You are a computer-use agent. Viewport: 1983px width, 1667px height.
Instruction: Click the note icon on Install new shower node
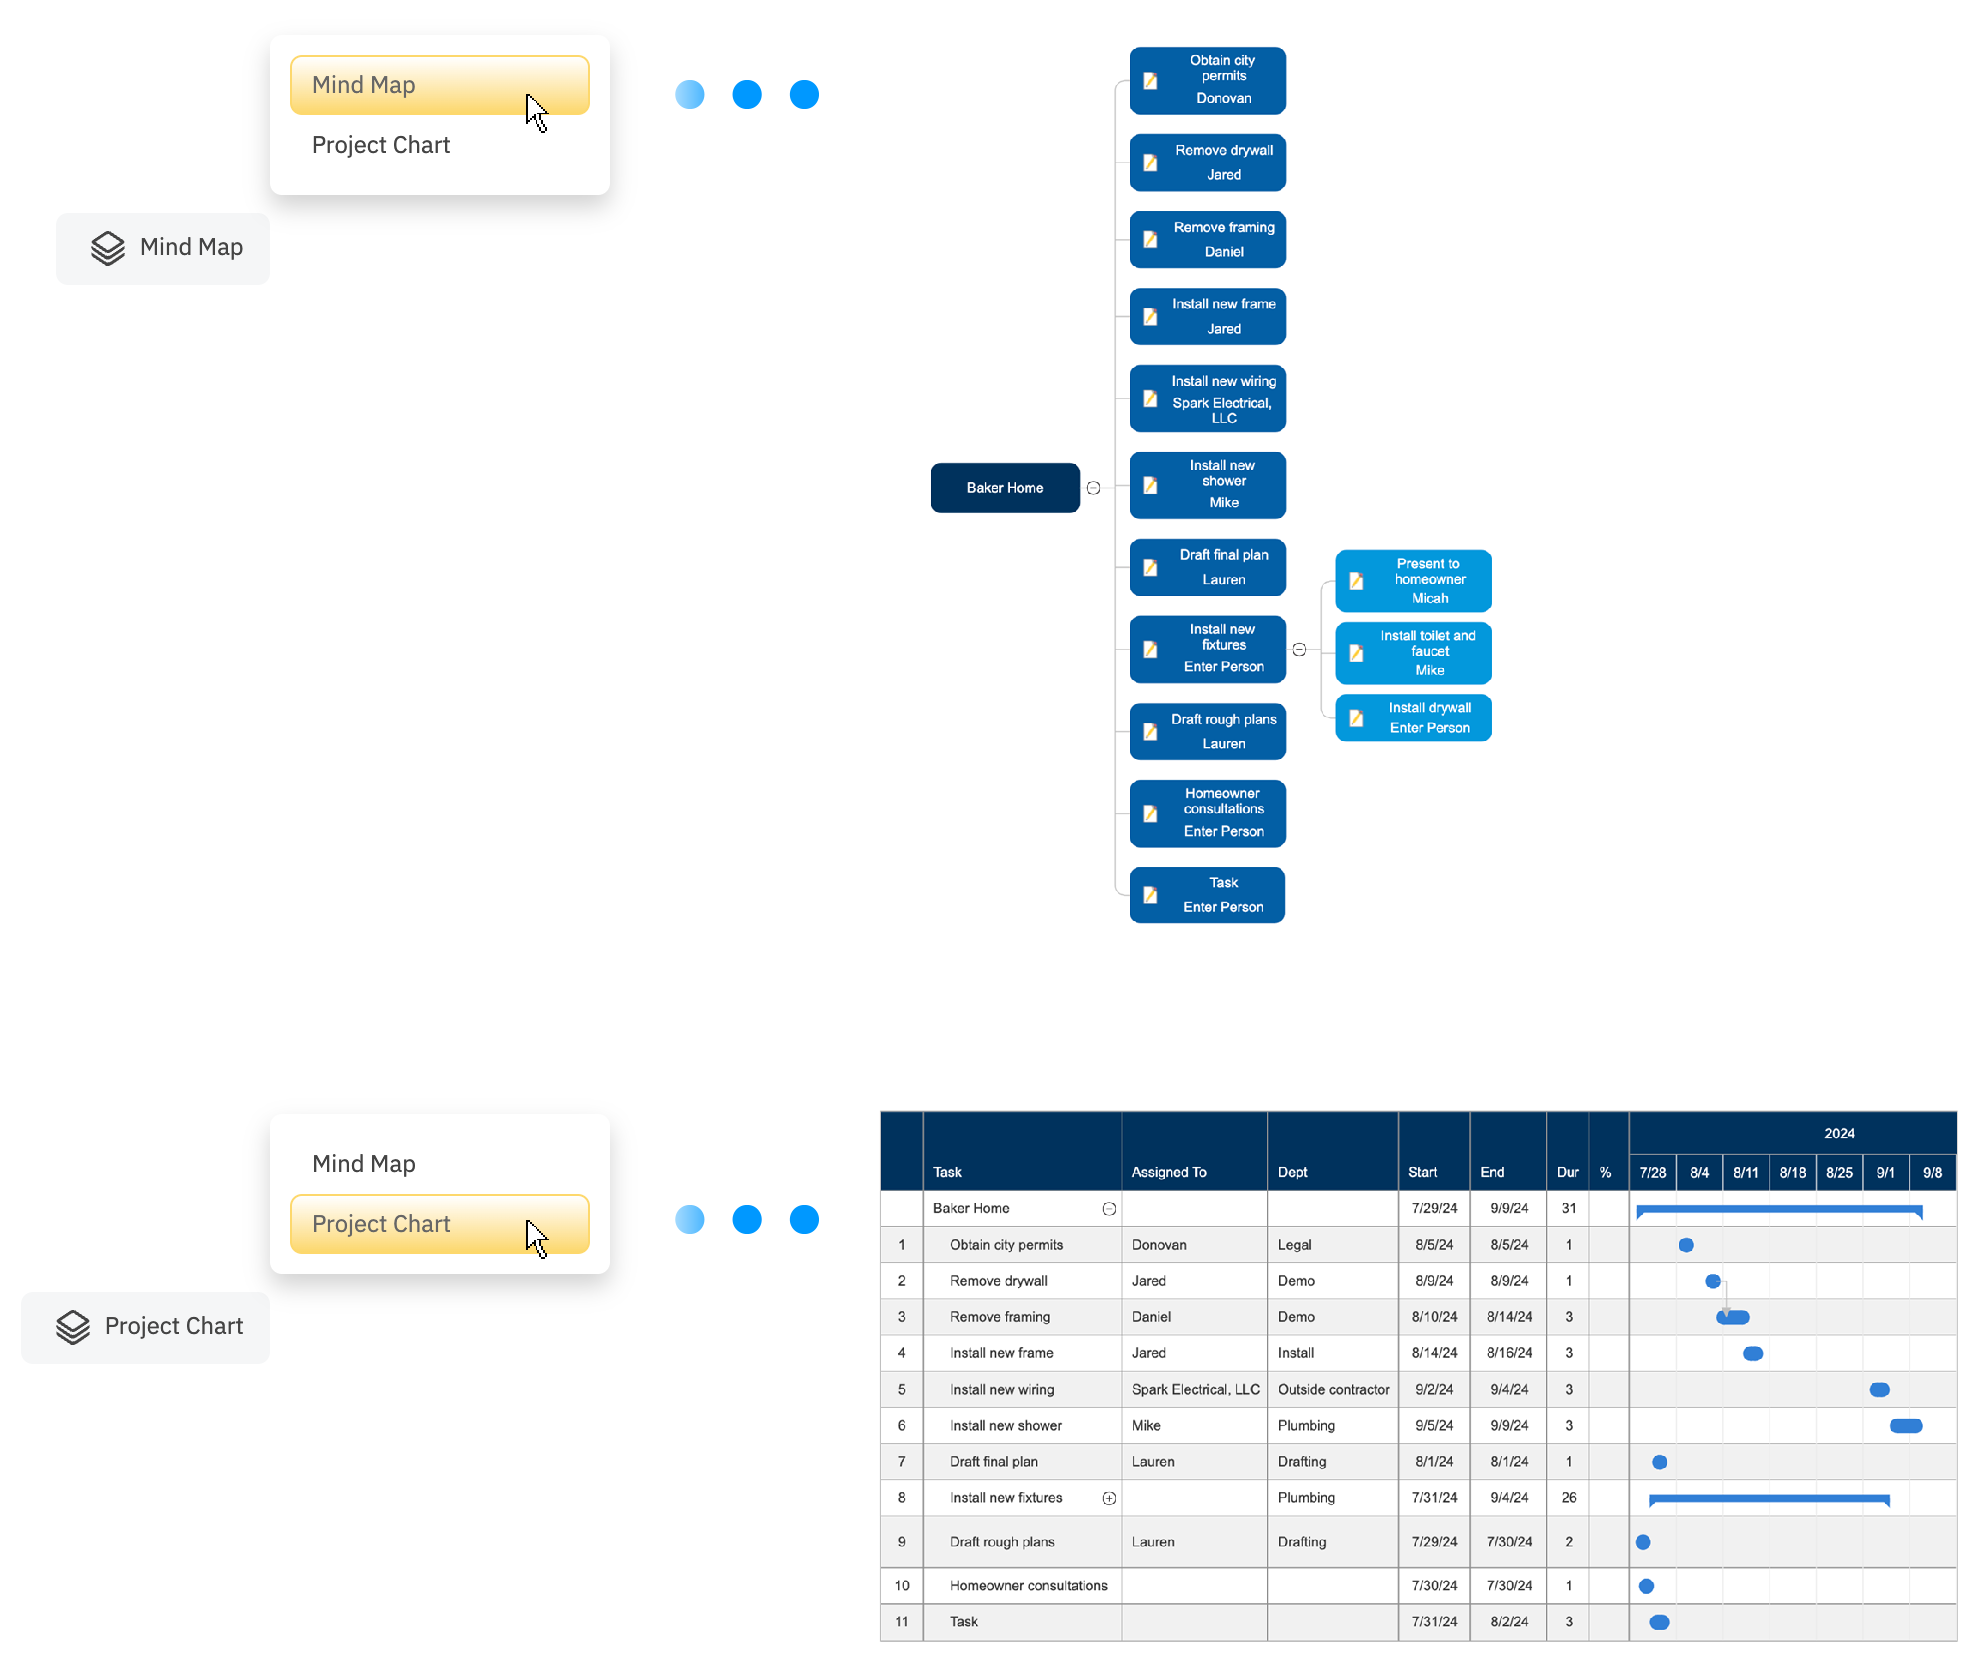(x=1148, y=485)
